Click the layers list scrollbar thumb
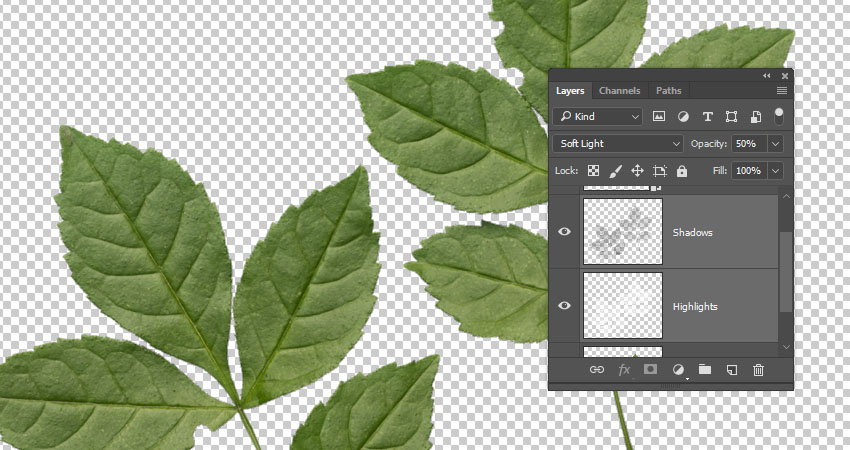850x450 pixels. [785, 272]
